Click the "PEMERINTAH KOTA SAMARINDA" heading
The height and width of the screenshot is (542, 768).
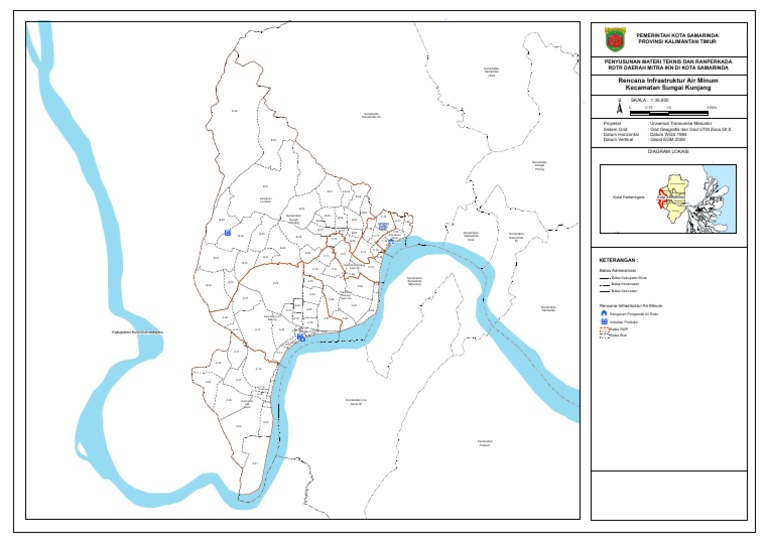(x=677, y=36)
